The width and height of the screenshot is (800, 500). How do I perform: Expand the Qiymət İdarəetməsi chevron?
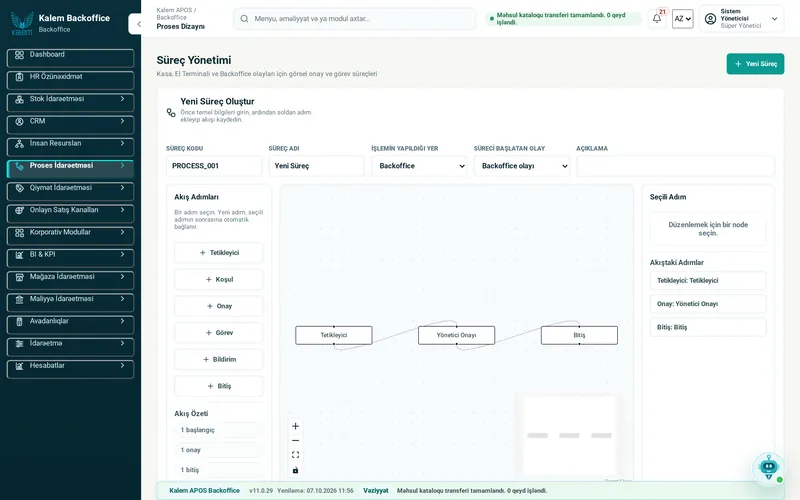pos(122,188)
